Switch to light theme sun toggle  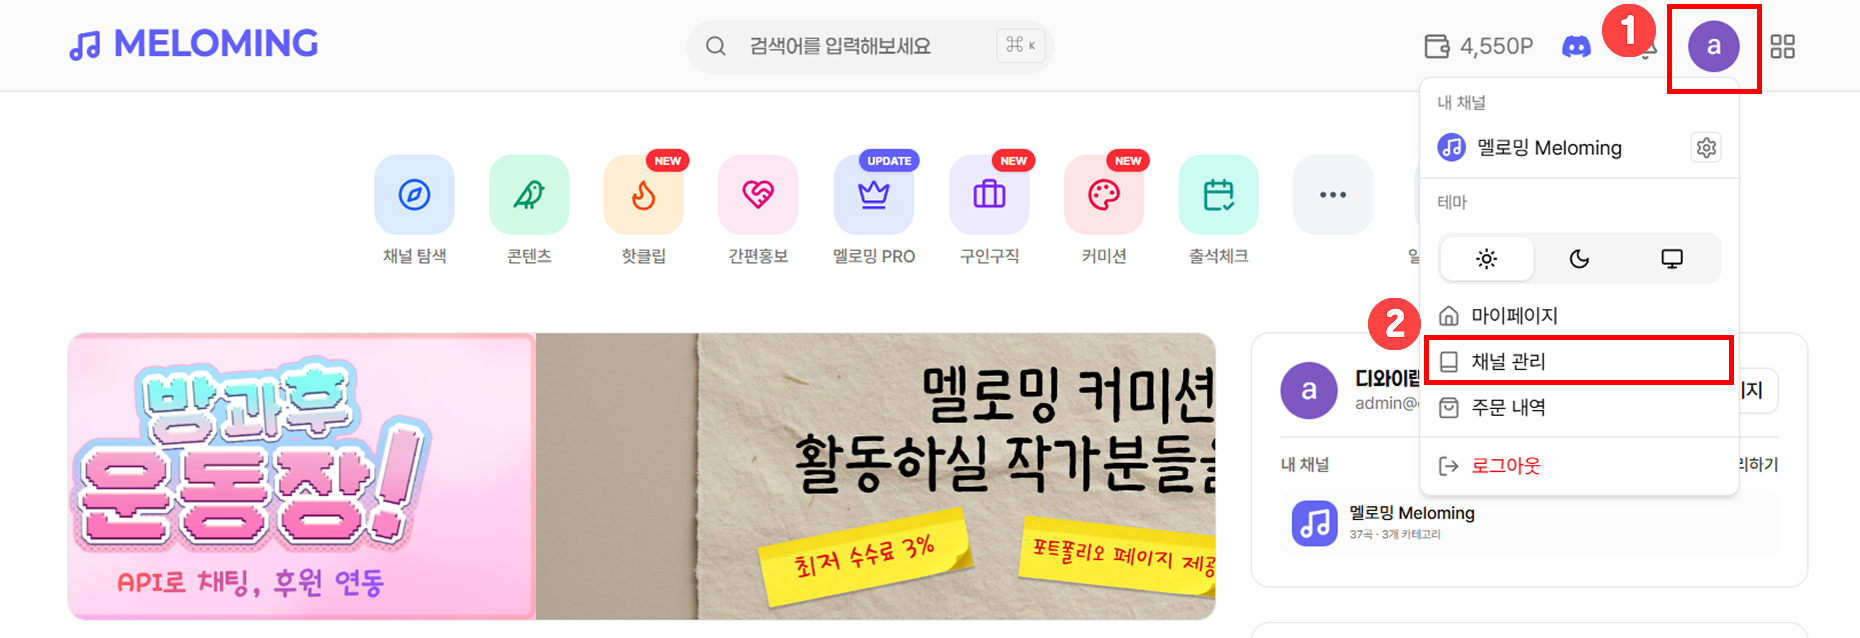point(1487,259)
